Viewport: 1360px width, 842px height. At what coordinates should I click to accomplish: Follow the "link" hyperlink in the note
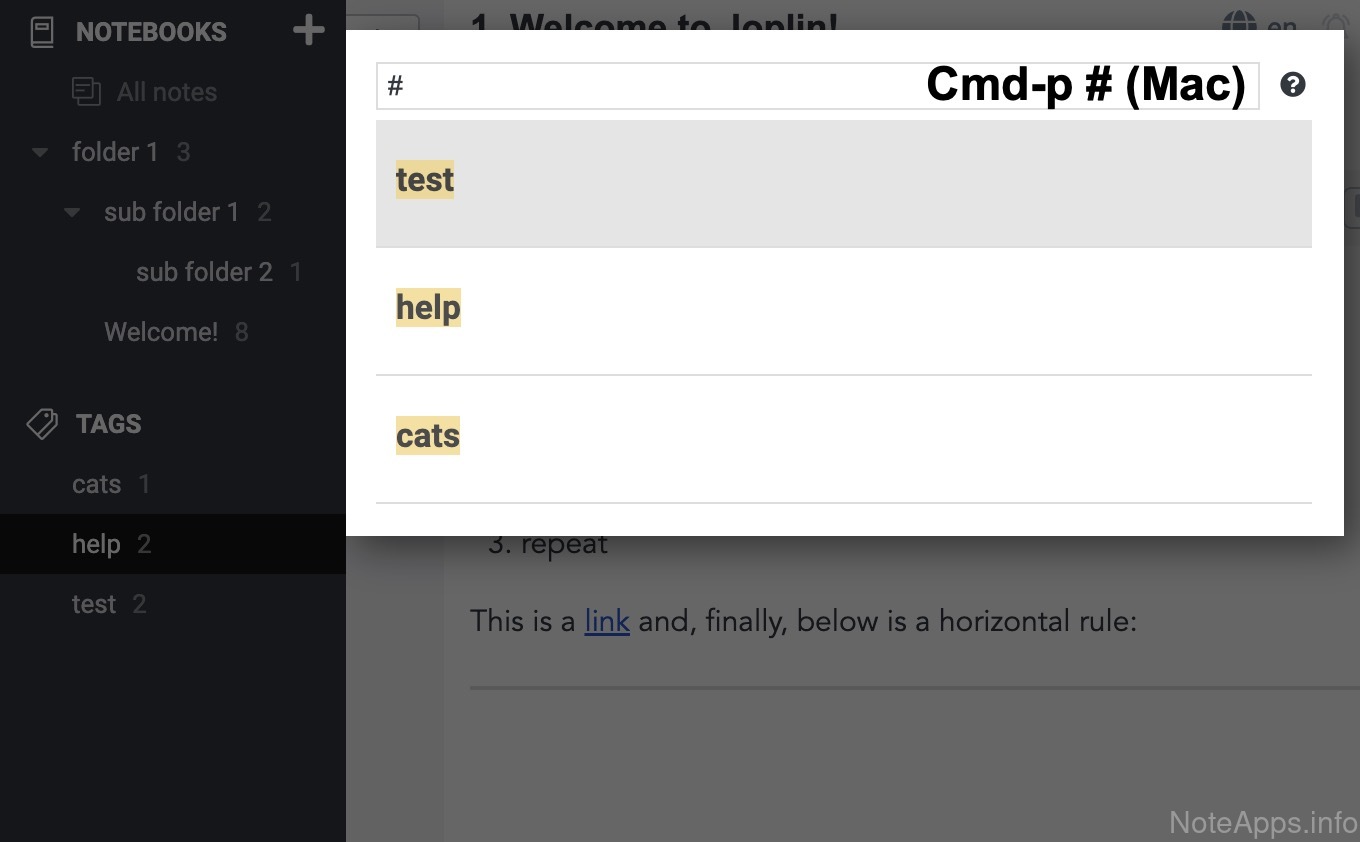coord(606,621)
